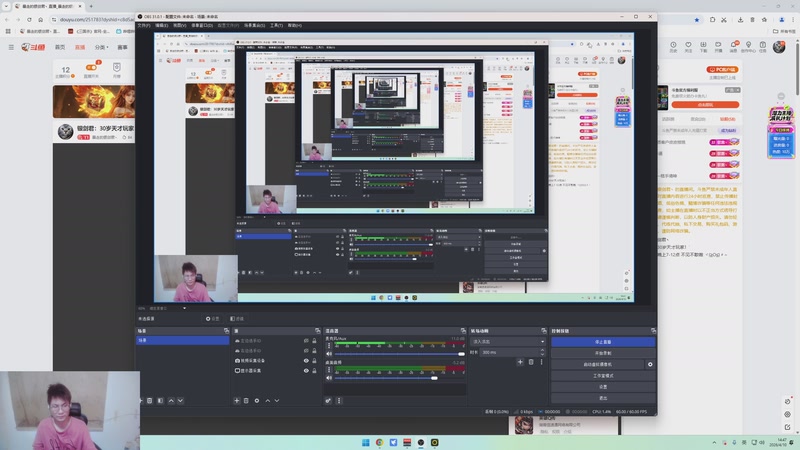Open the scene transition type dropdown
Screen dimensions: 800x450
point(508,341)
